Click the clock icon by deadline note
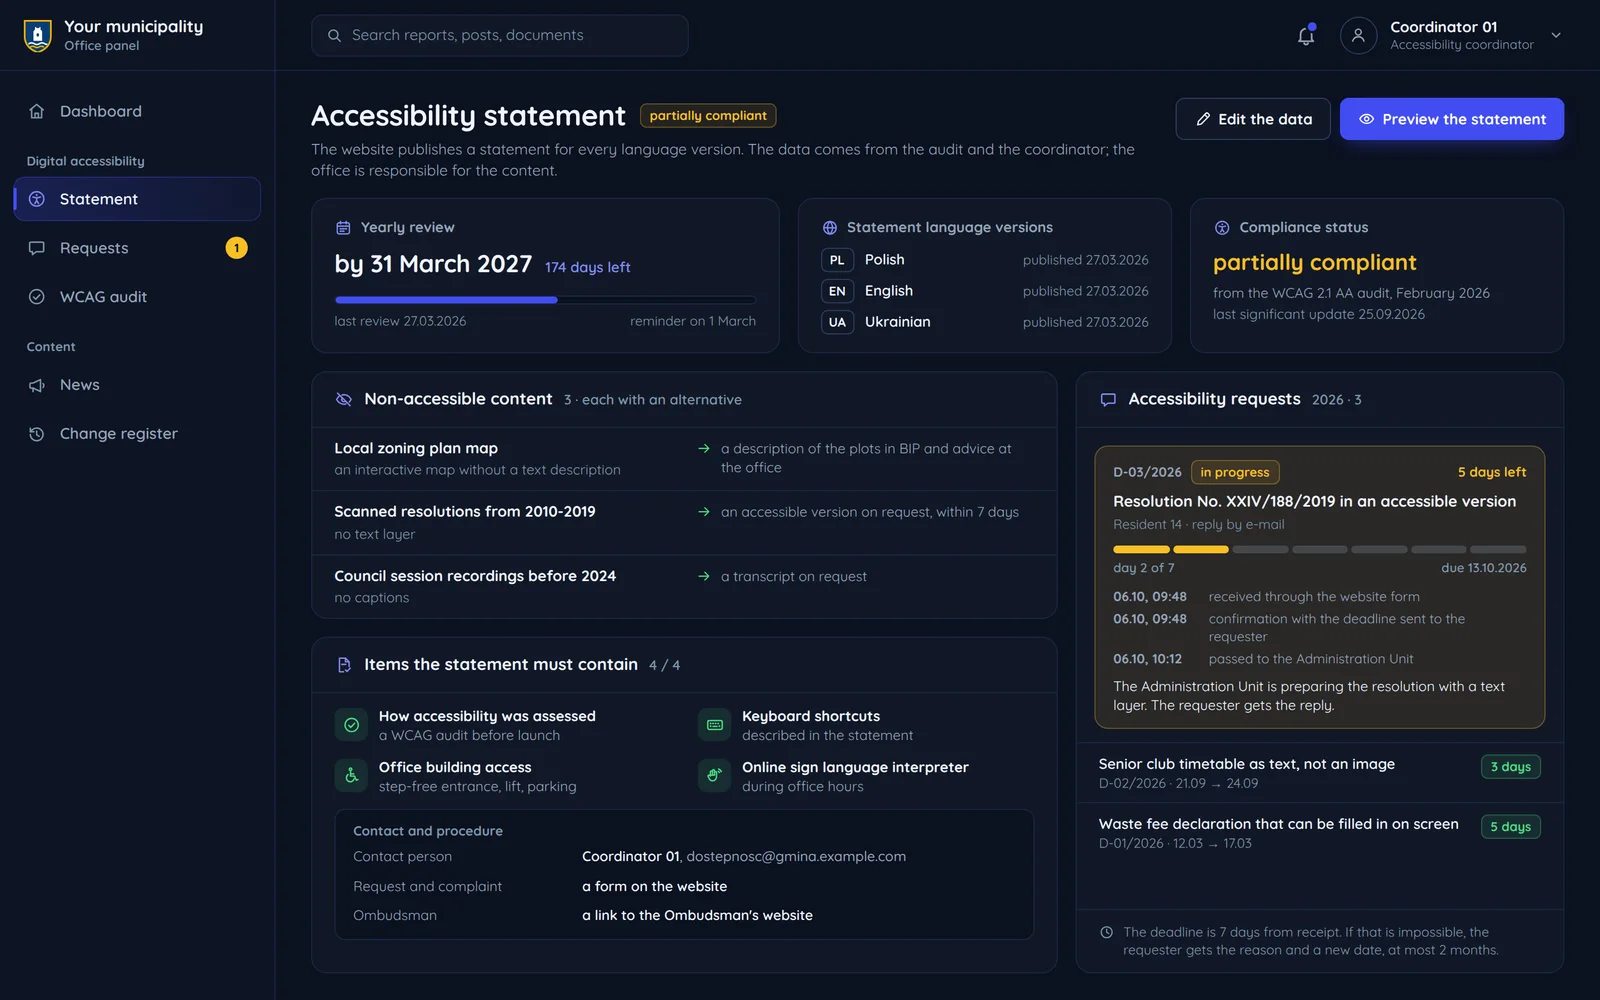The width and height of the screenshot is (1600, 1000). [1107, 933]
